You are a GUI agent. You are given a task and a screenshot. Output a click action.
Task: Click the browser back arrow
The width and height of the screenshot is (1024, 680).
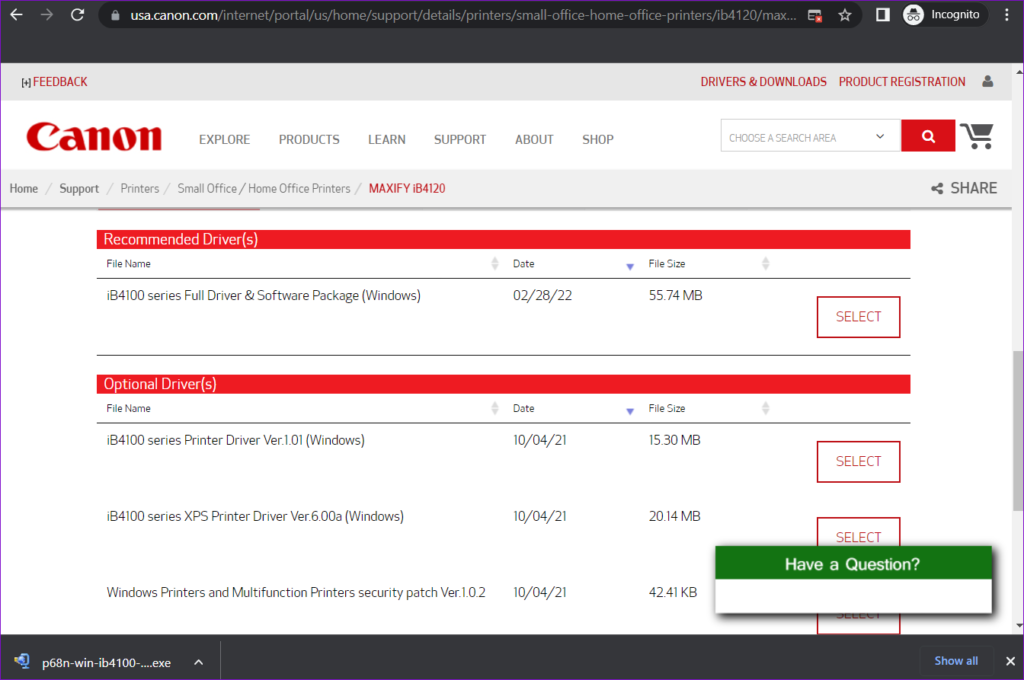tap(16, 15)
